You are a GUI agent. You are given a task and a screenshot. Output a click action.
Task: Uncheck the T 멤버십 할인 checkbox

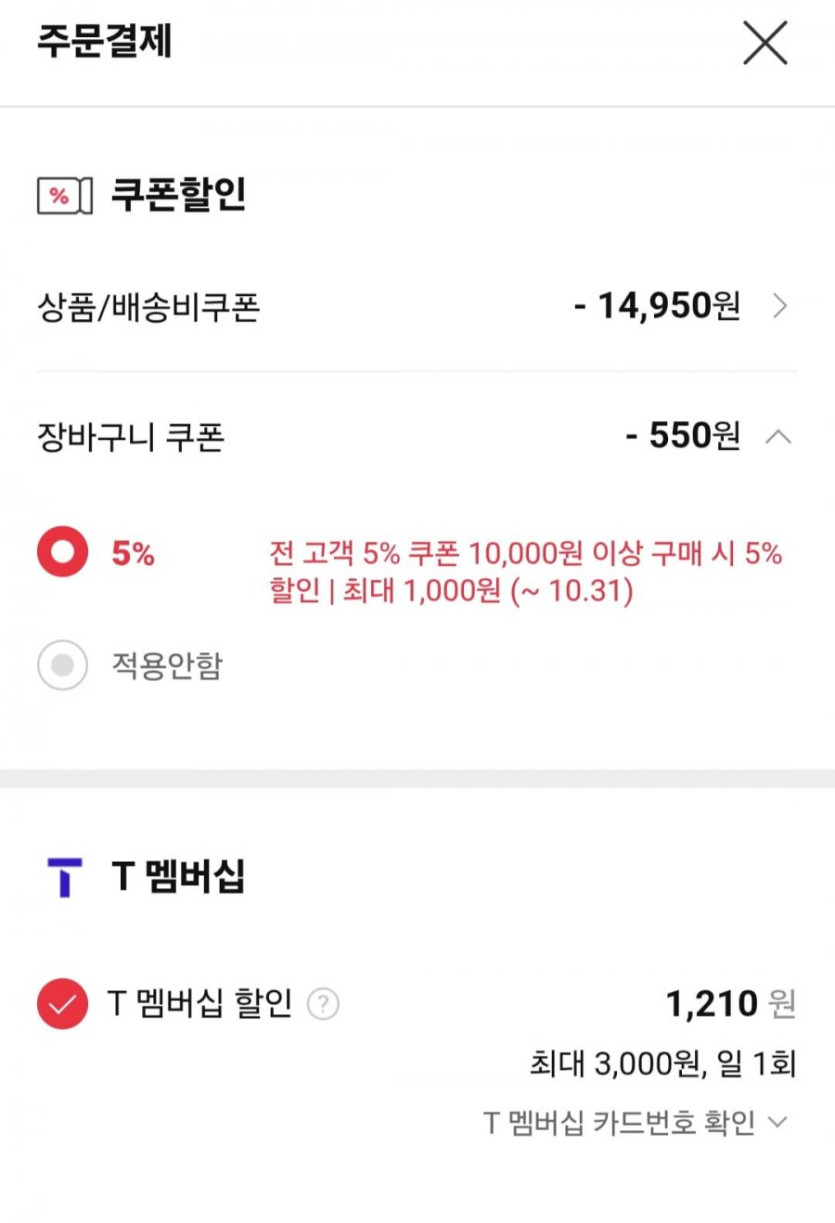[x=62, y=1004]
